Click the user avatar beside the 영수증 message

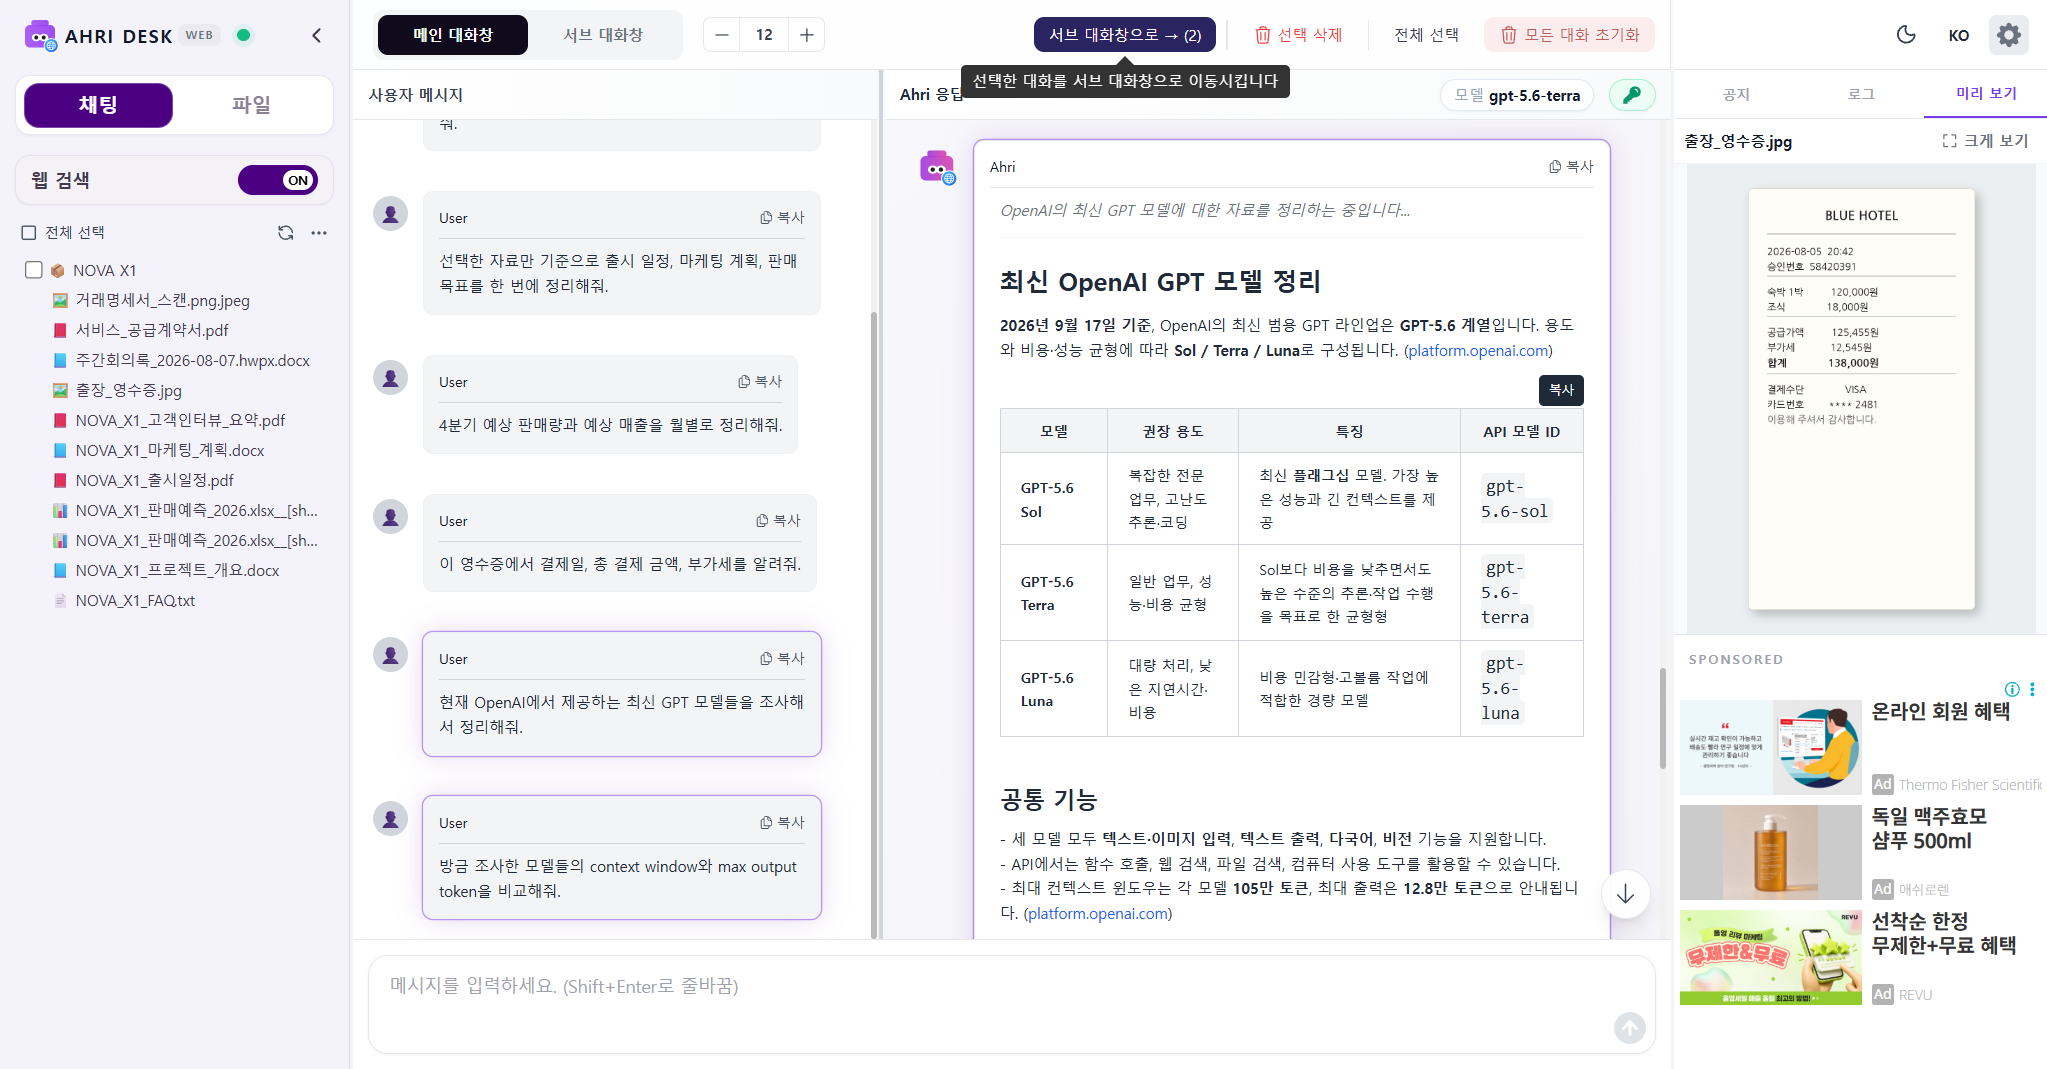[391, 517]
